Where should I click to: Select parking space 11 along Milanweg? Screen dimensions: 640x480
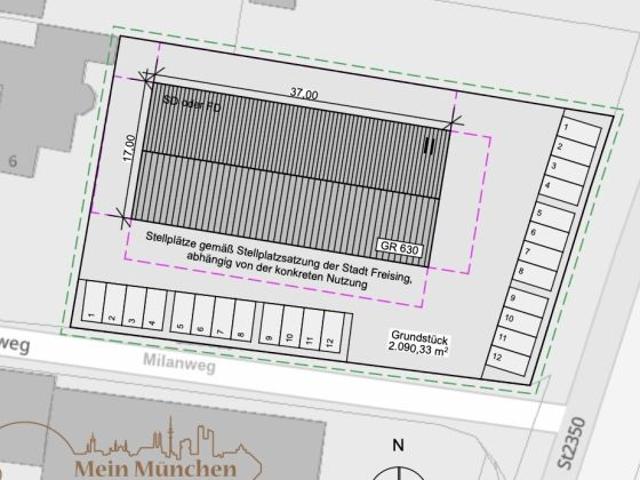pyautogui.click(x=311, y=330)
